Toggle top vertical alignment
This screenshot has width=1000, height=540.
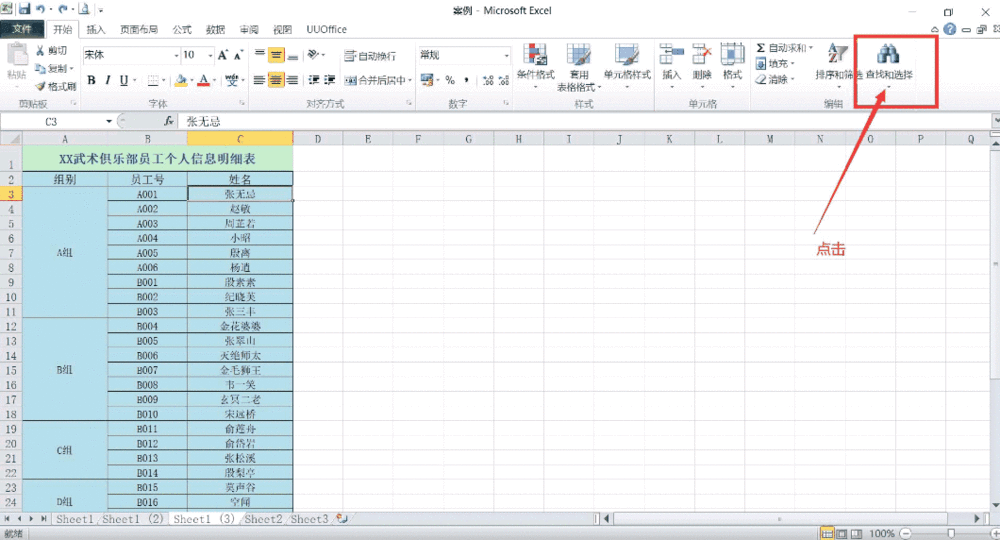click(x=259, y=55)
